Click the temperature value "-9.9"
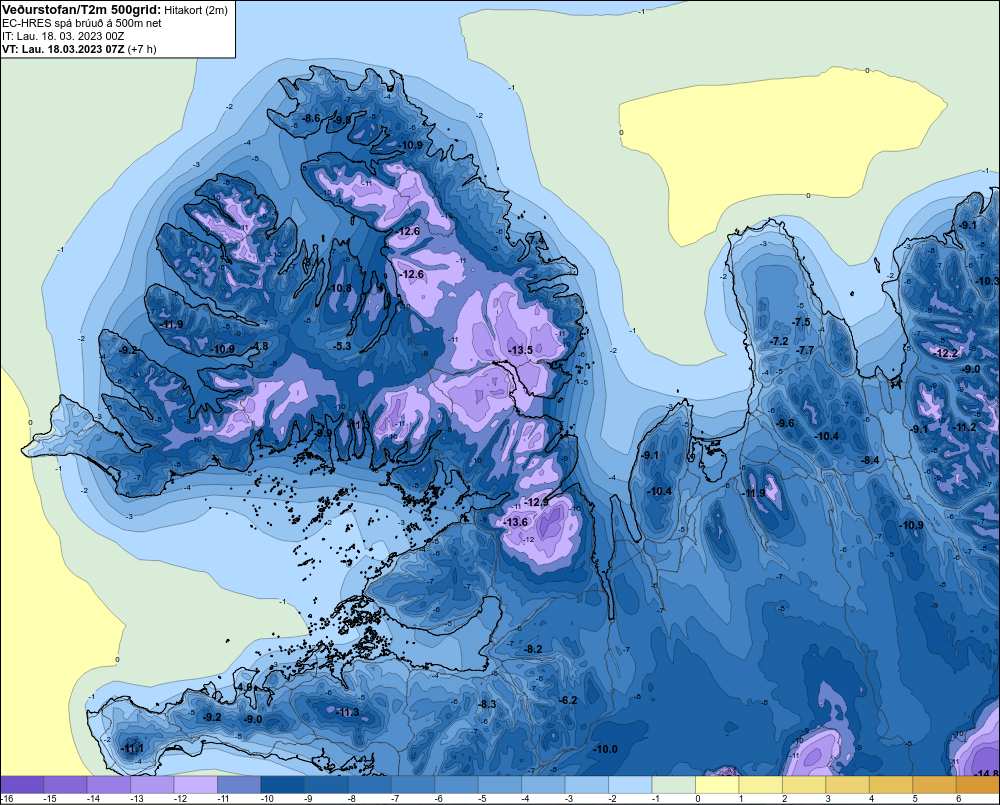 point(325,433)
